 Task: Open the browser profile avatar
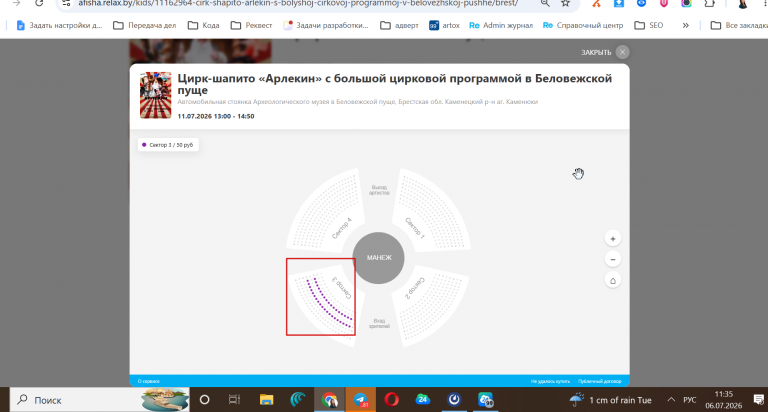743,3
